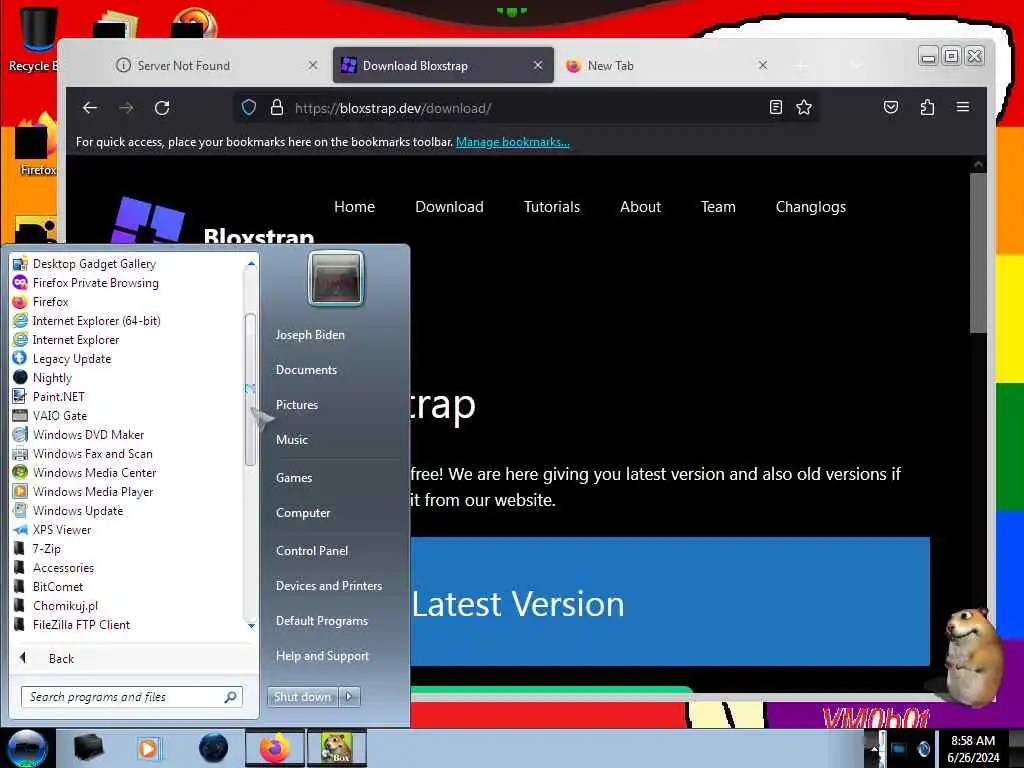
Task: Go Back to the main Start menu view
Action: 133,658
